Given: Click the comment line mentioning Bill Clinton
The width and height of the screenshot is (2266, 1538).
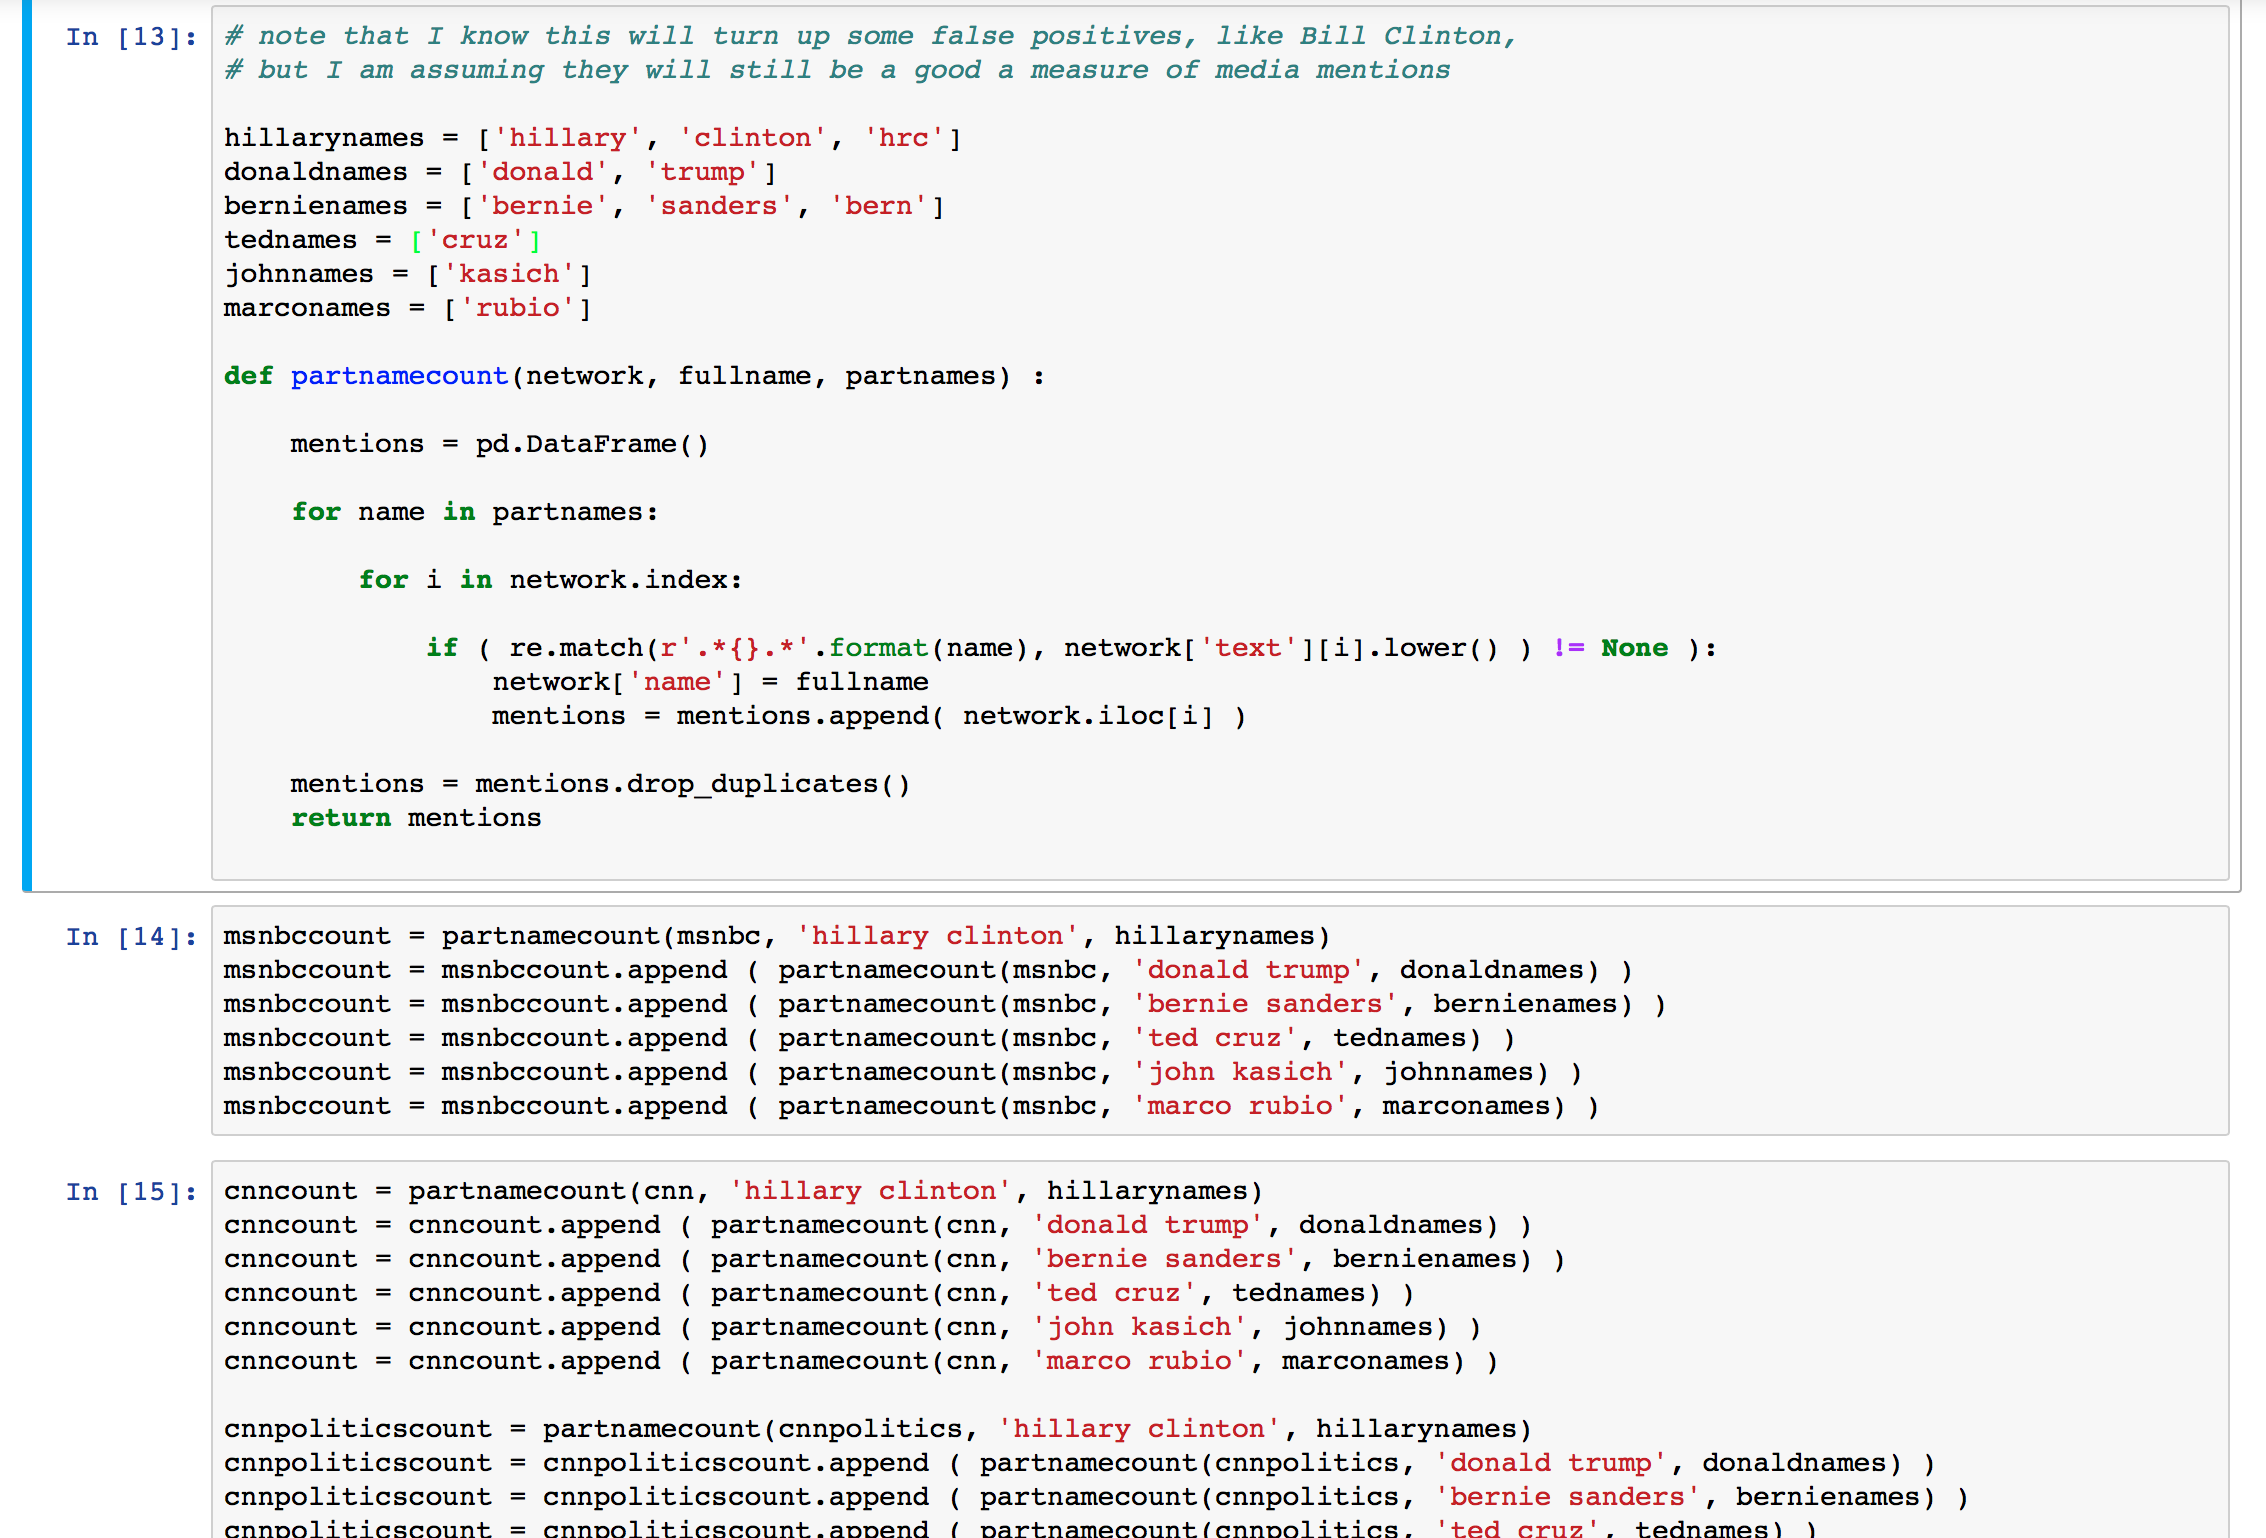Looking at the screenshot, I should (x=870, y=36).
